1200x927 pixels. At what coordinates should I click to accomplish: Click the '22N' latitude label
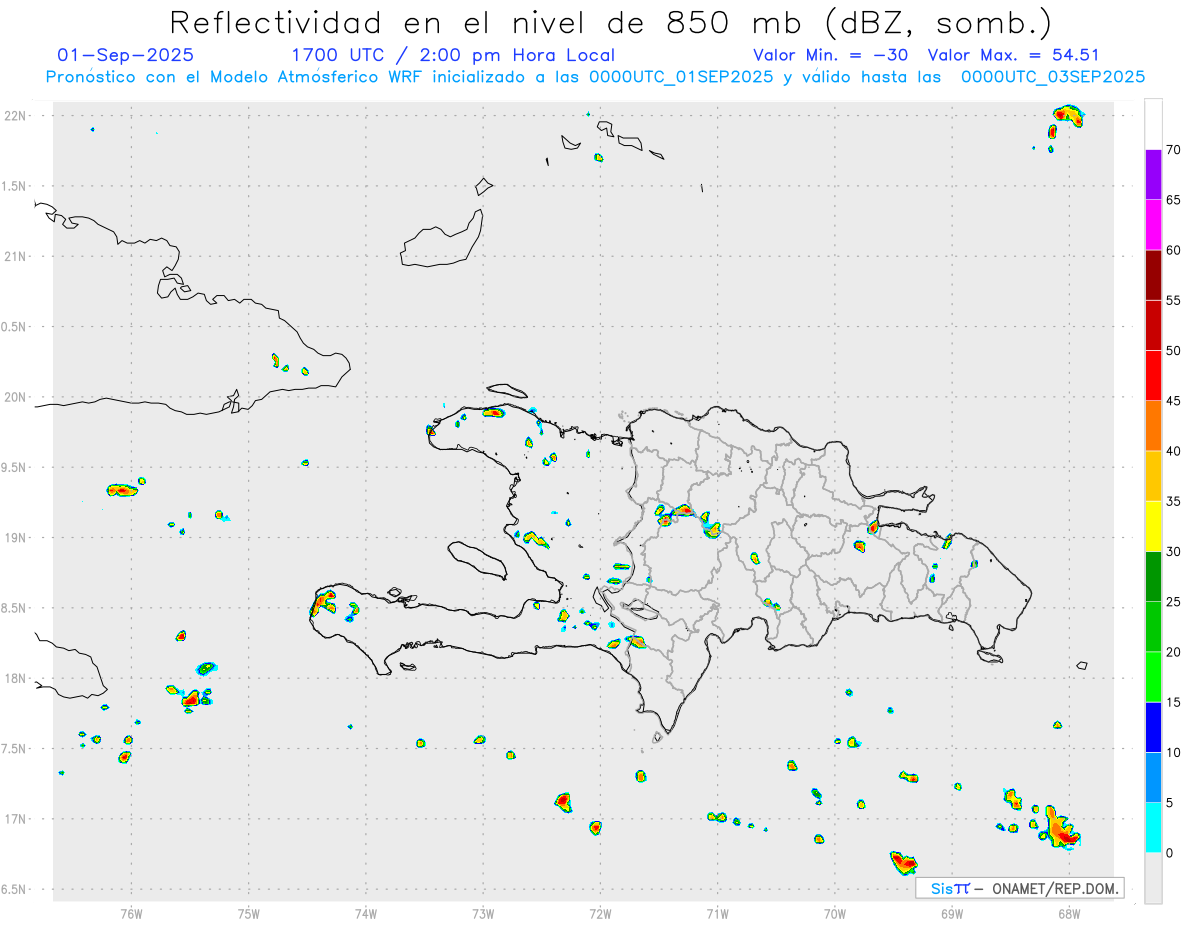click(15, 116)
